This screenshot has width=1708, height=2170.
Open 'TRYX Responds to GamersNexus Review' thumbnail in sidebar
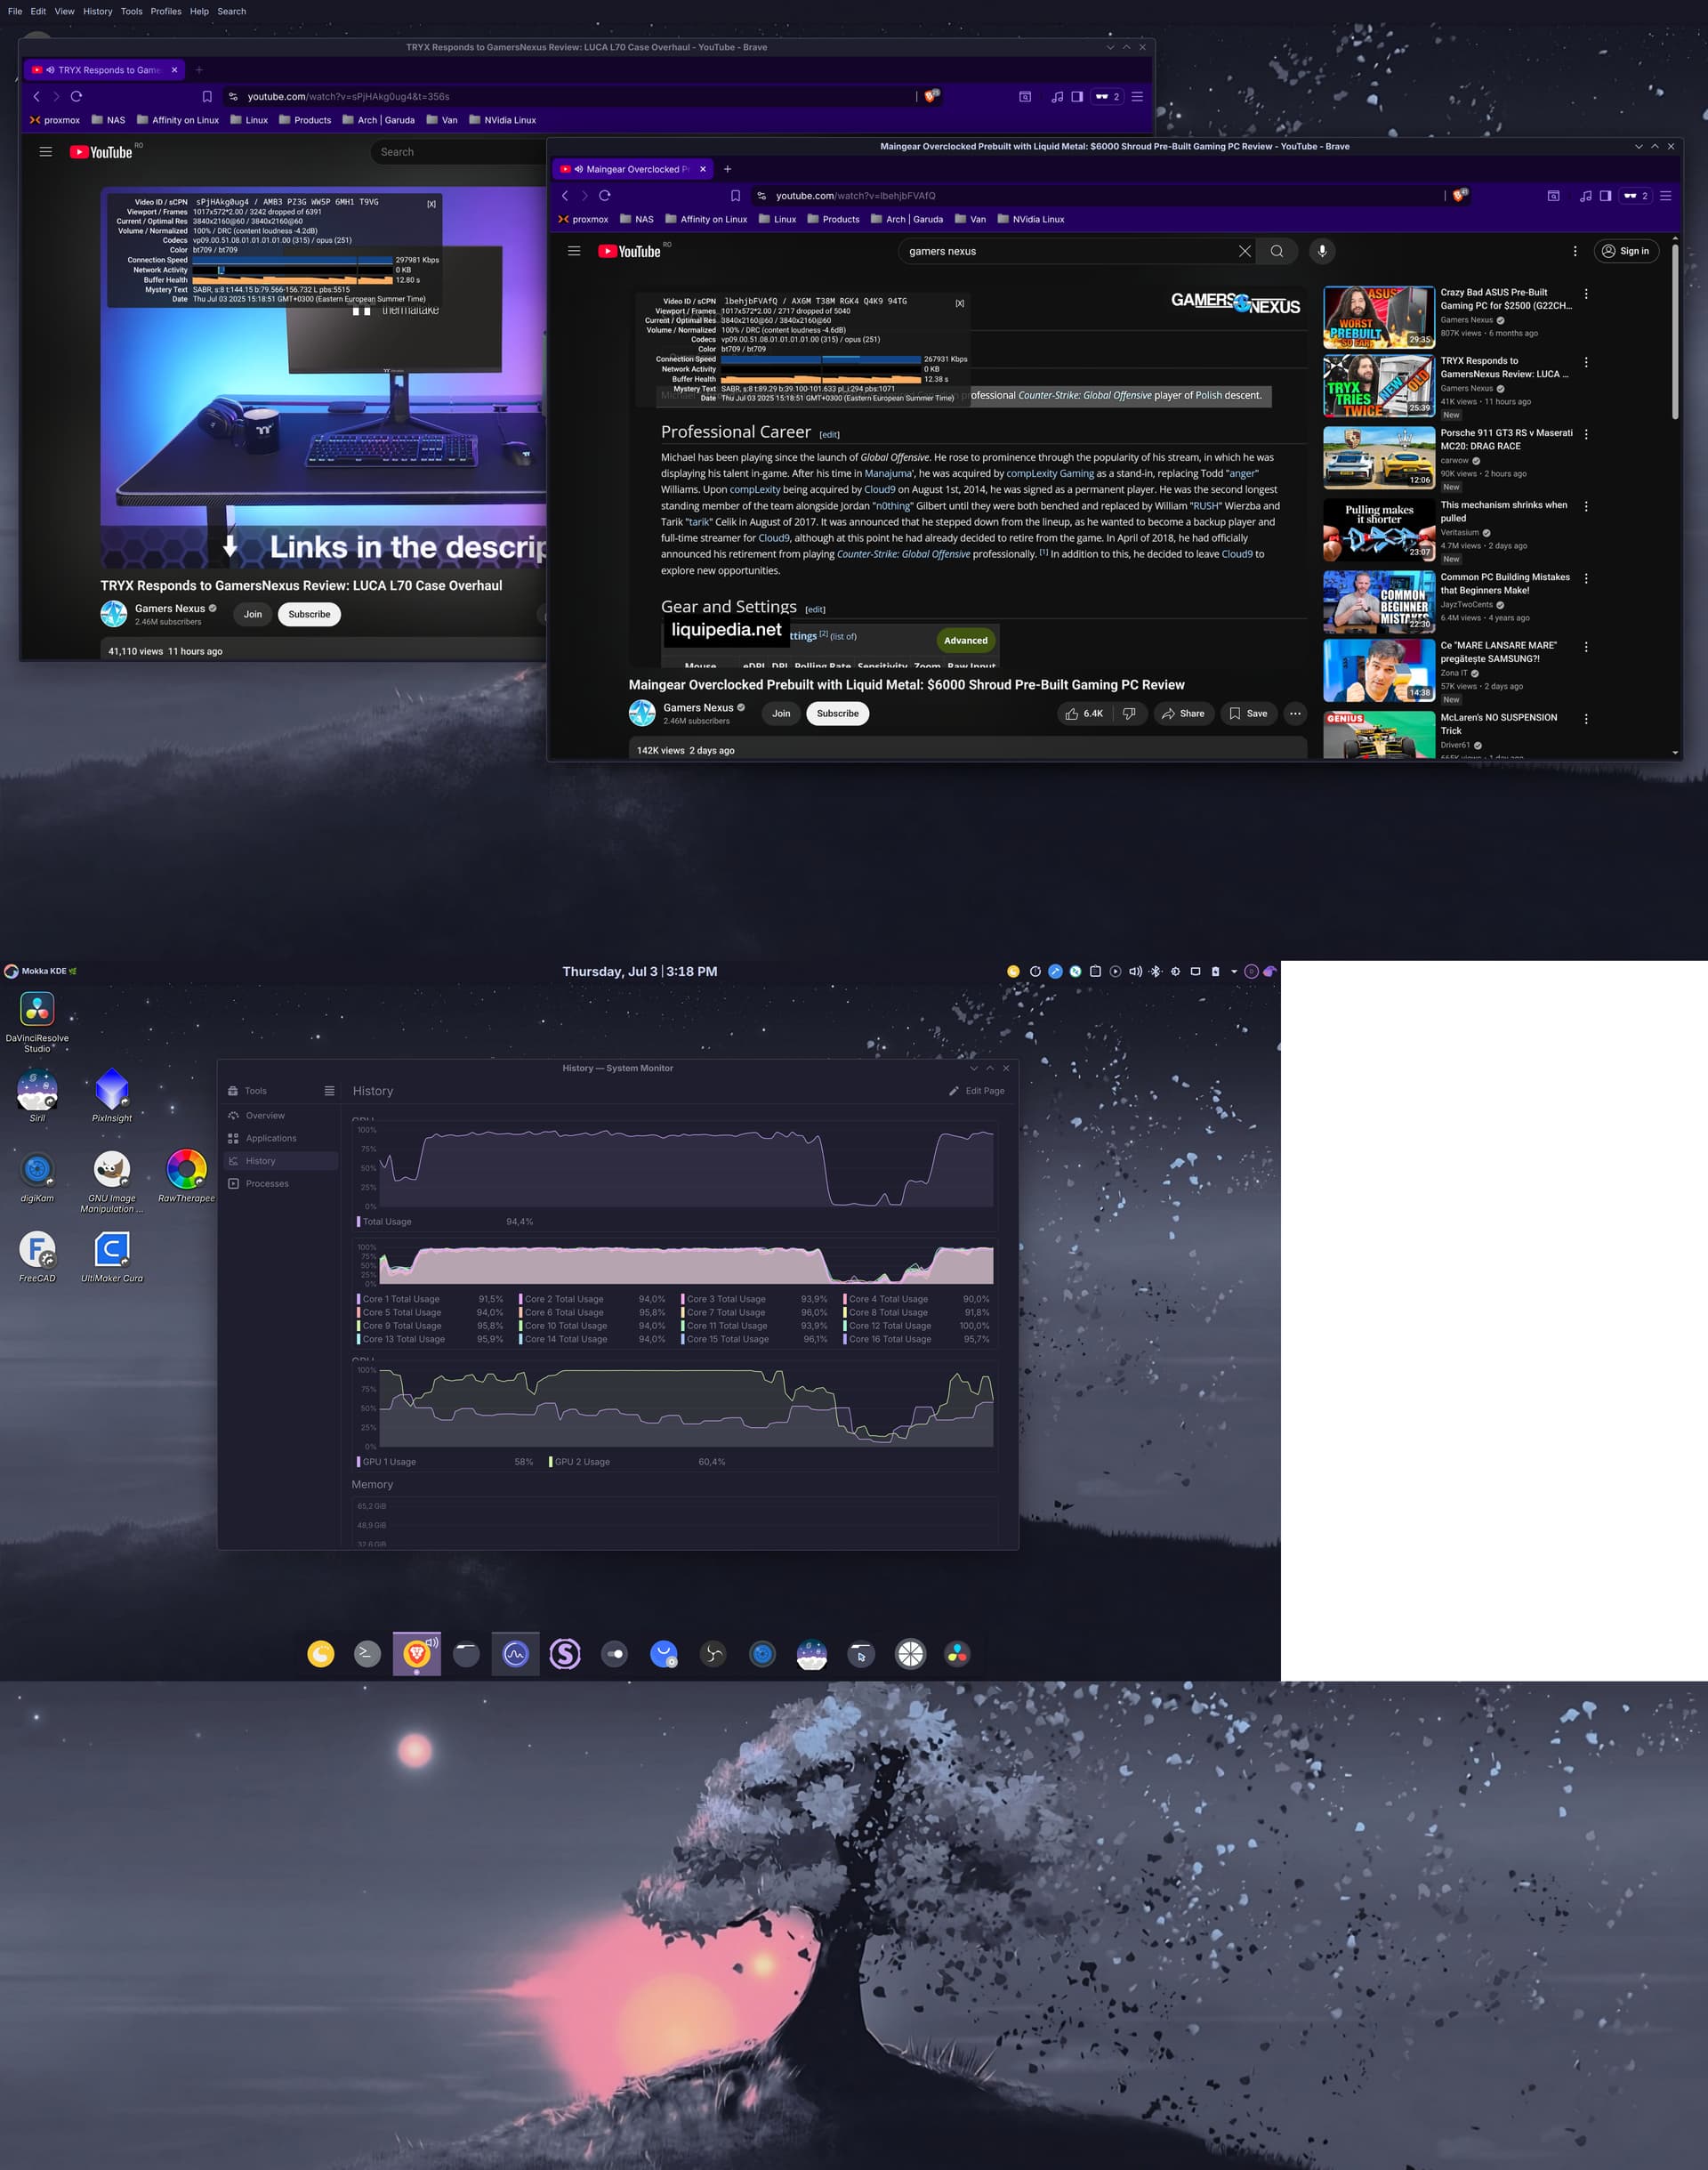1378,386
